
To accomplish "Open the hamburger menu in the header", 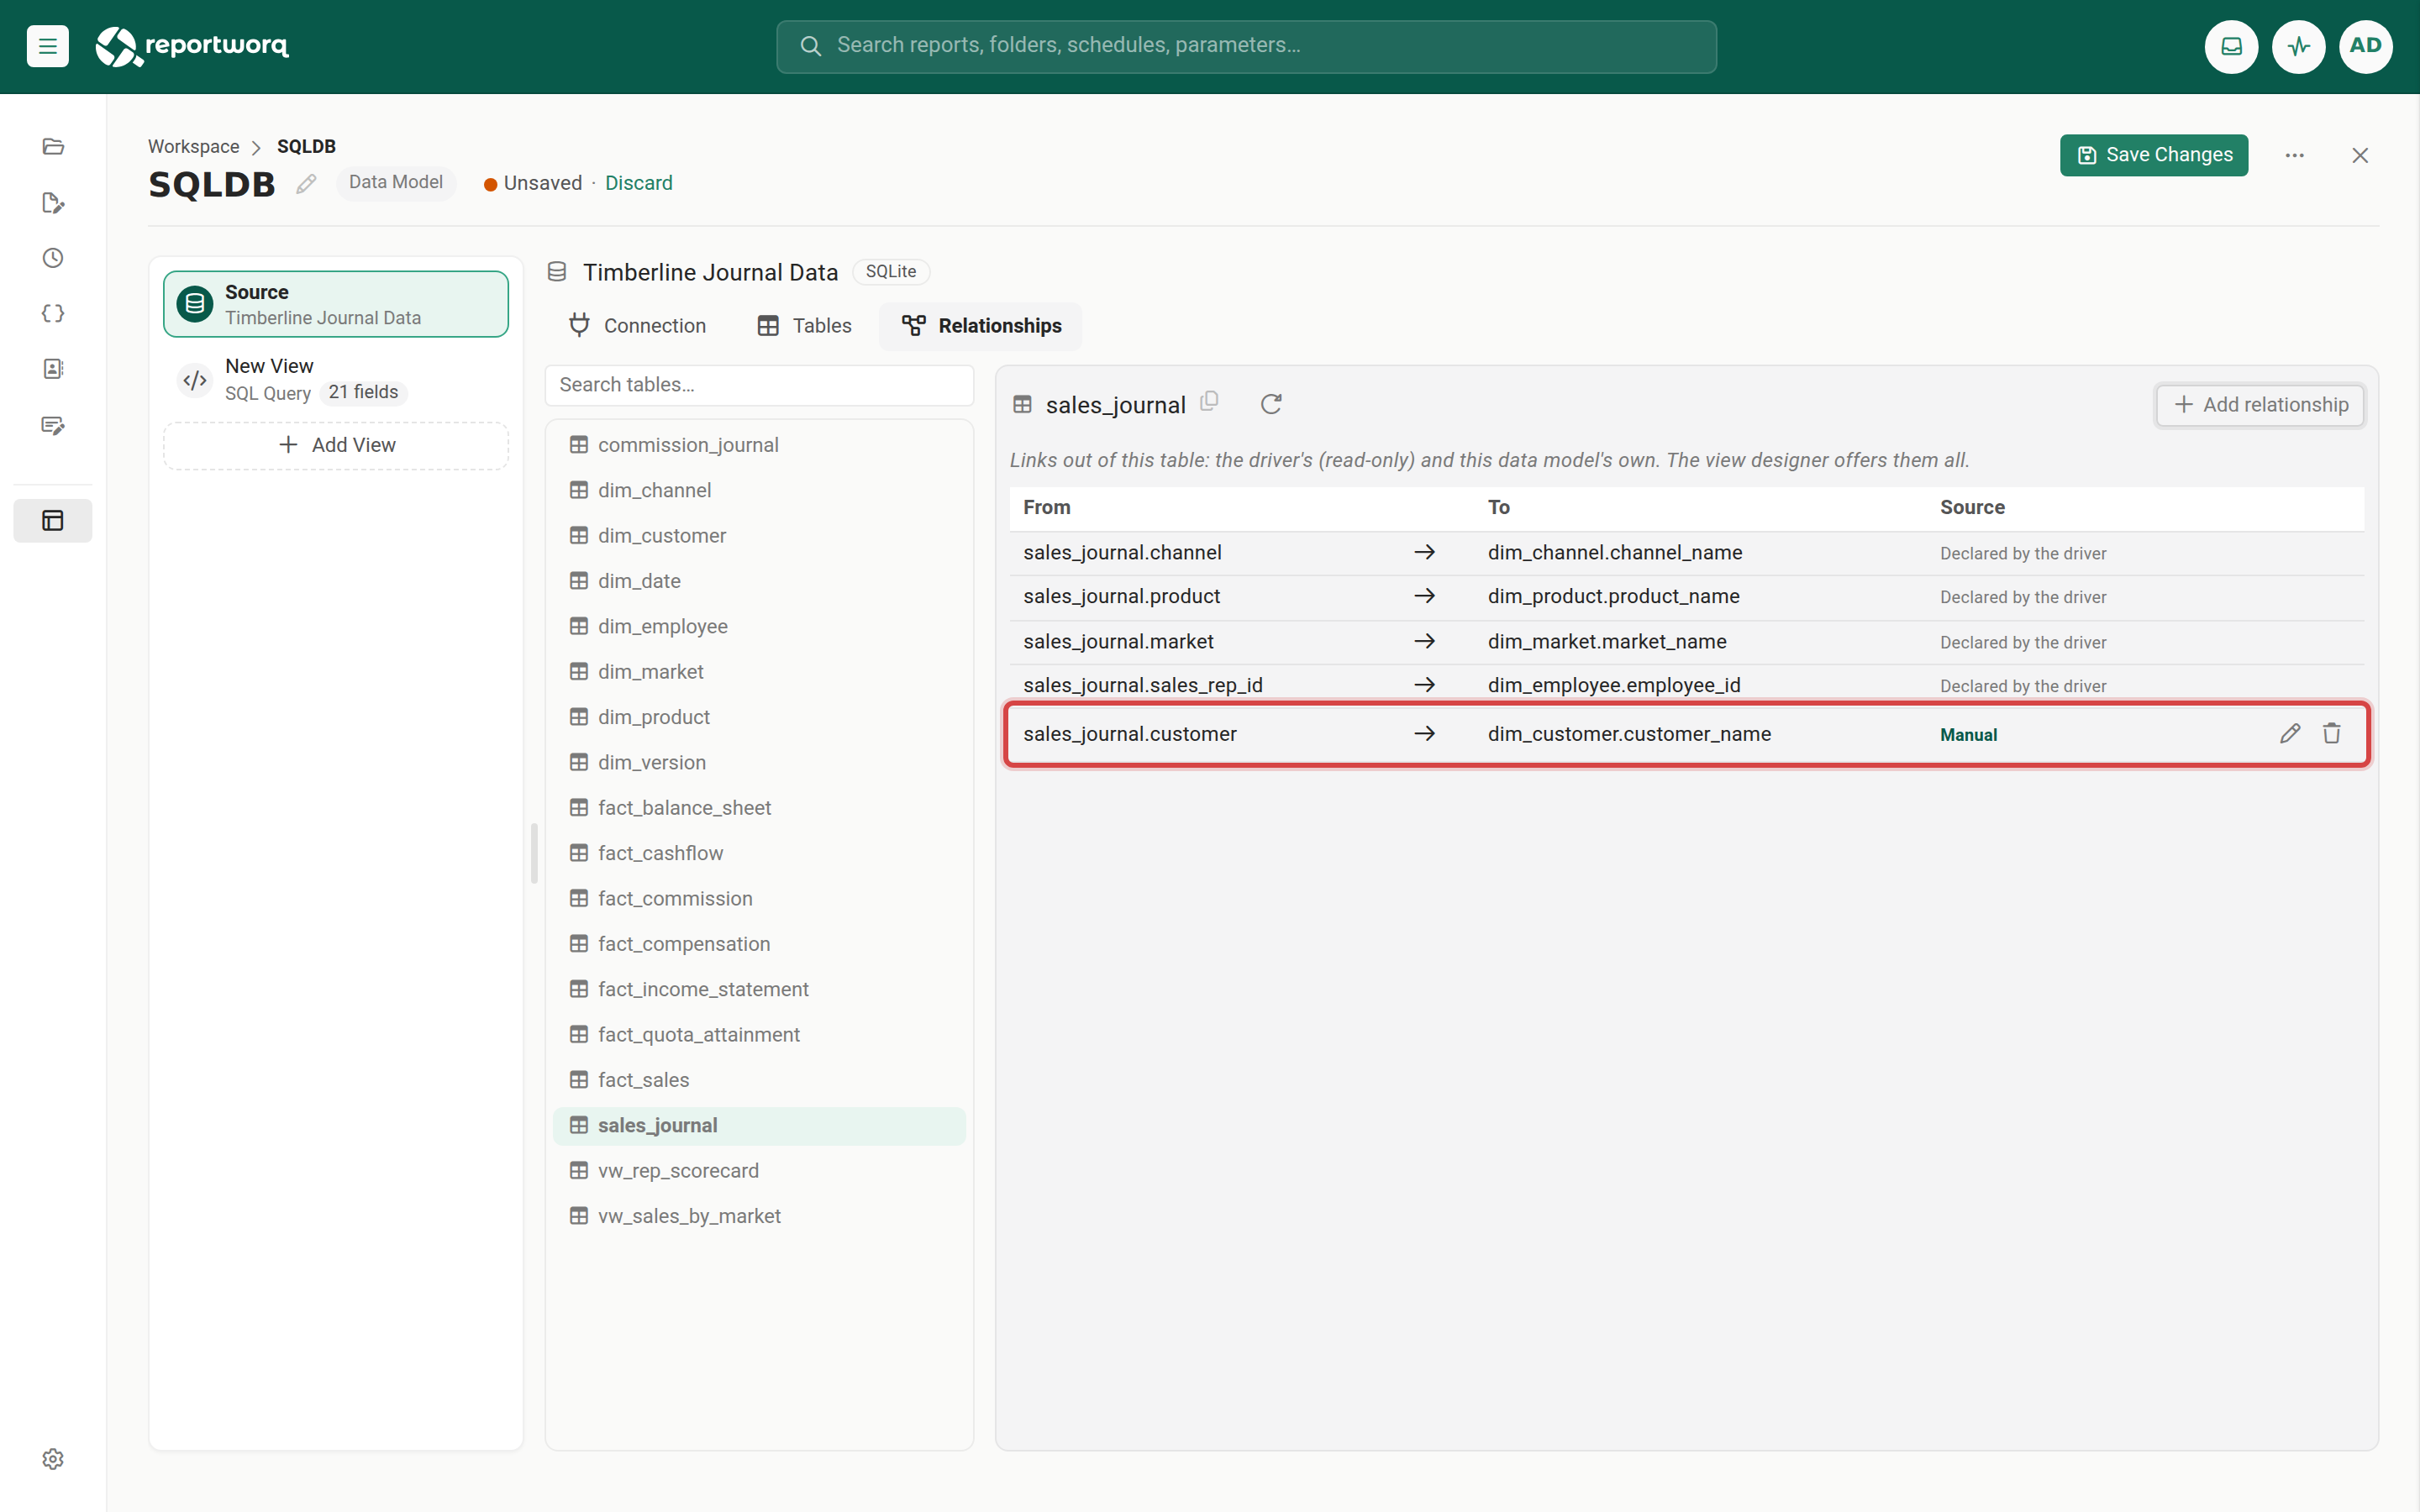I will coord(47,46).
